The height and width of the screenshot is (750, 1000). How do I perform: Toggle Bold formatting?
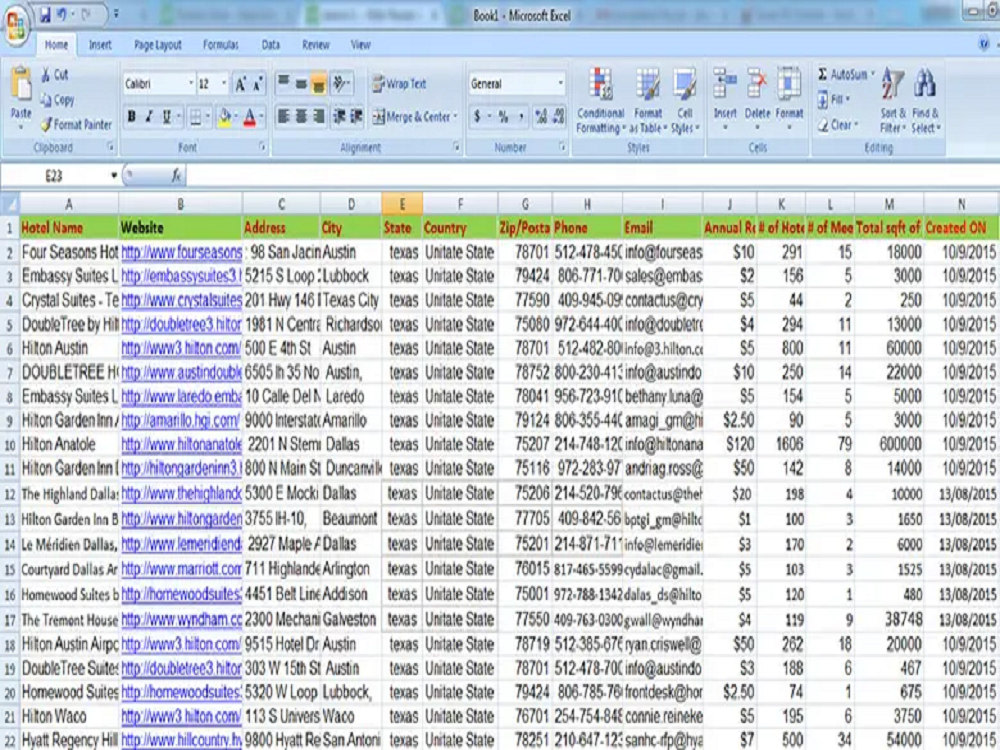coord(132,117)
